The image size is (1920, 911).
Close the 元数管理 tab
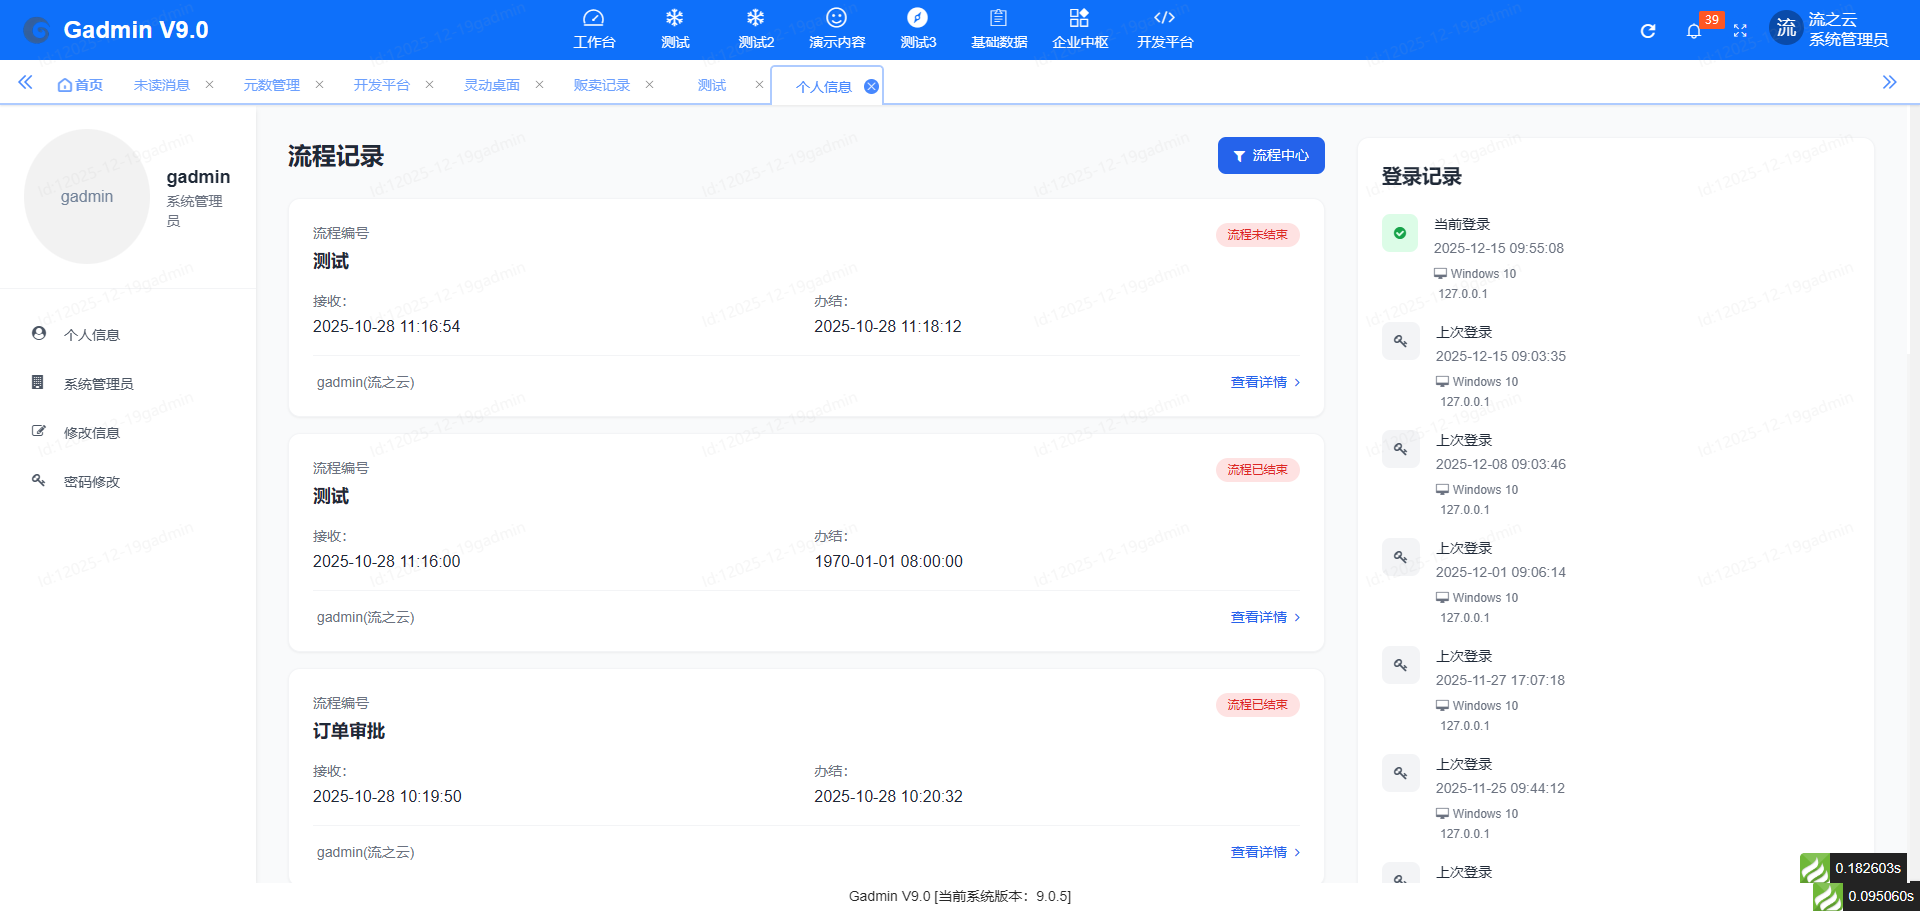click(x=319, y=85)
